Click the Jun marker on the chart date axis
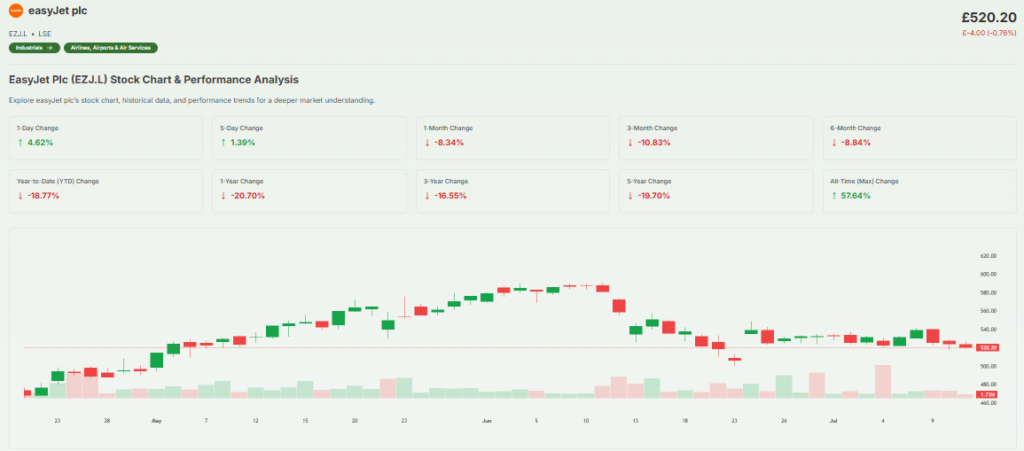The image size is (1024, 451). 486,421
